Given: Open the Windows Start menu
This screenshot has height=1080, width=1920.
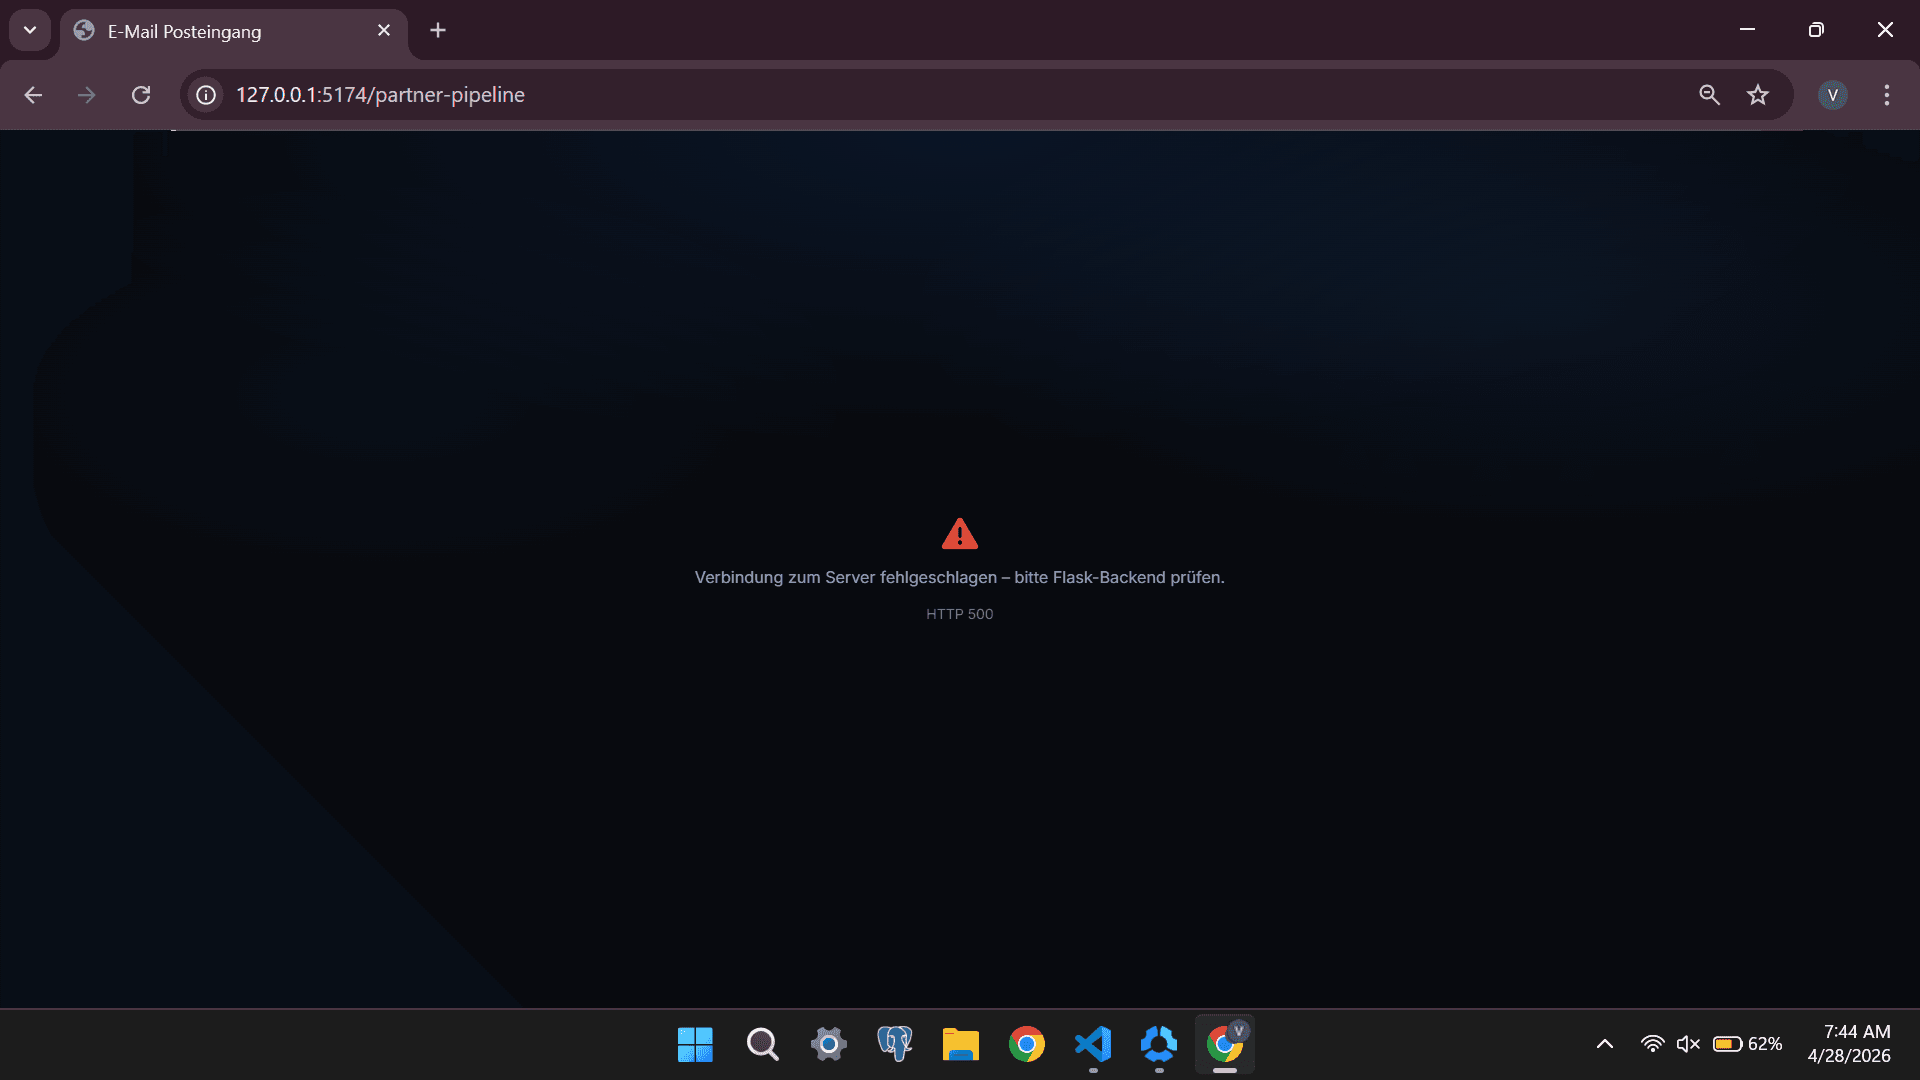Looking at the screenshot, I should 695,1045.
